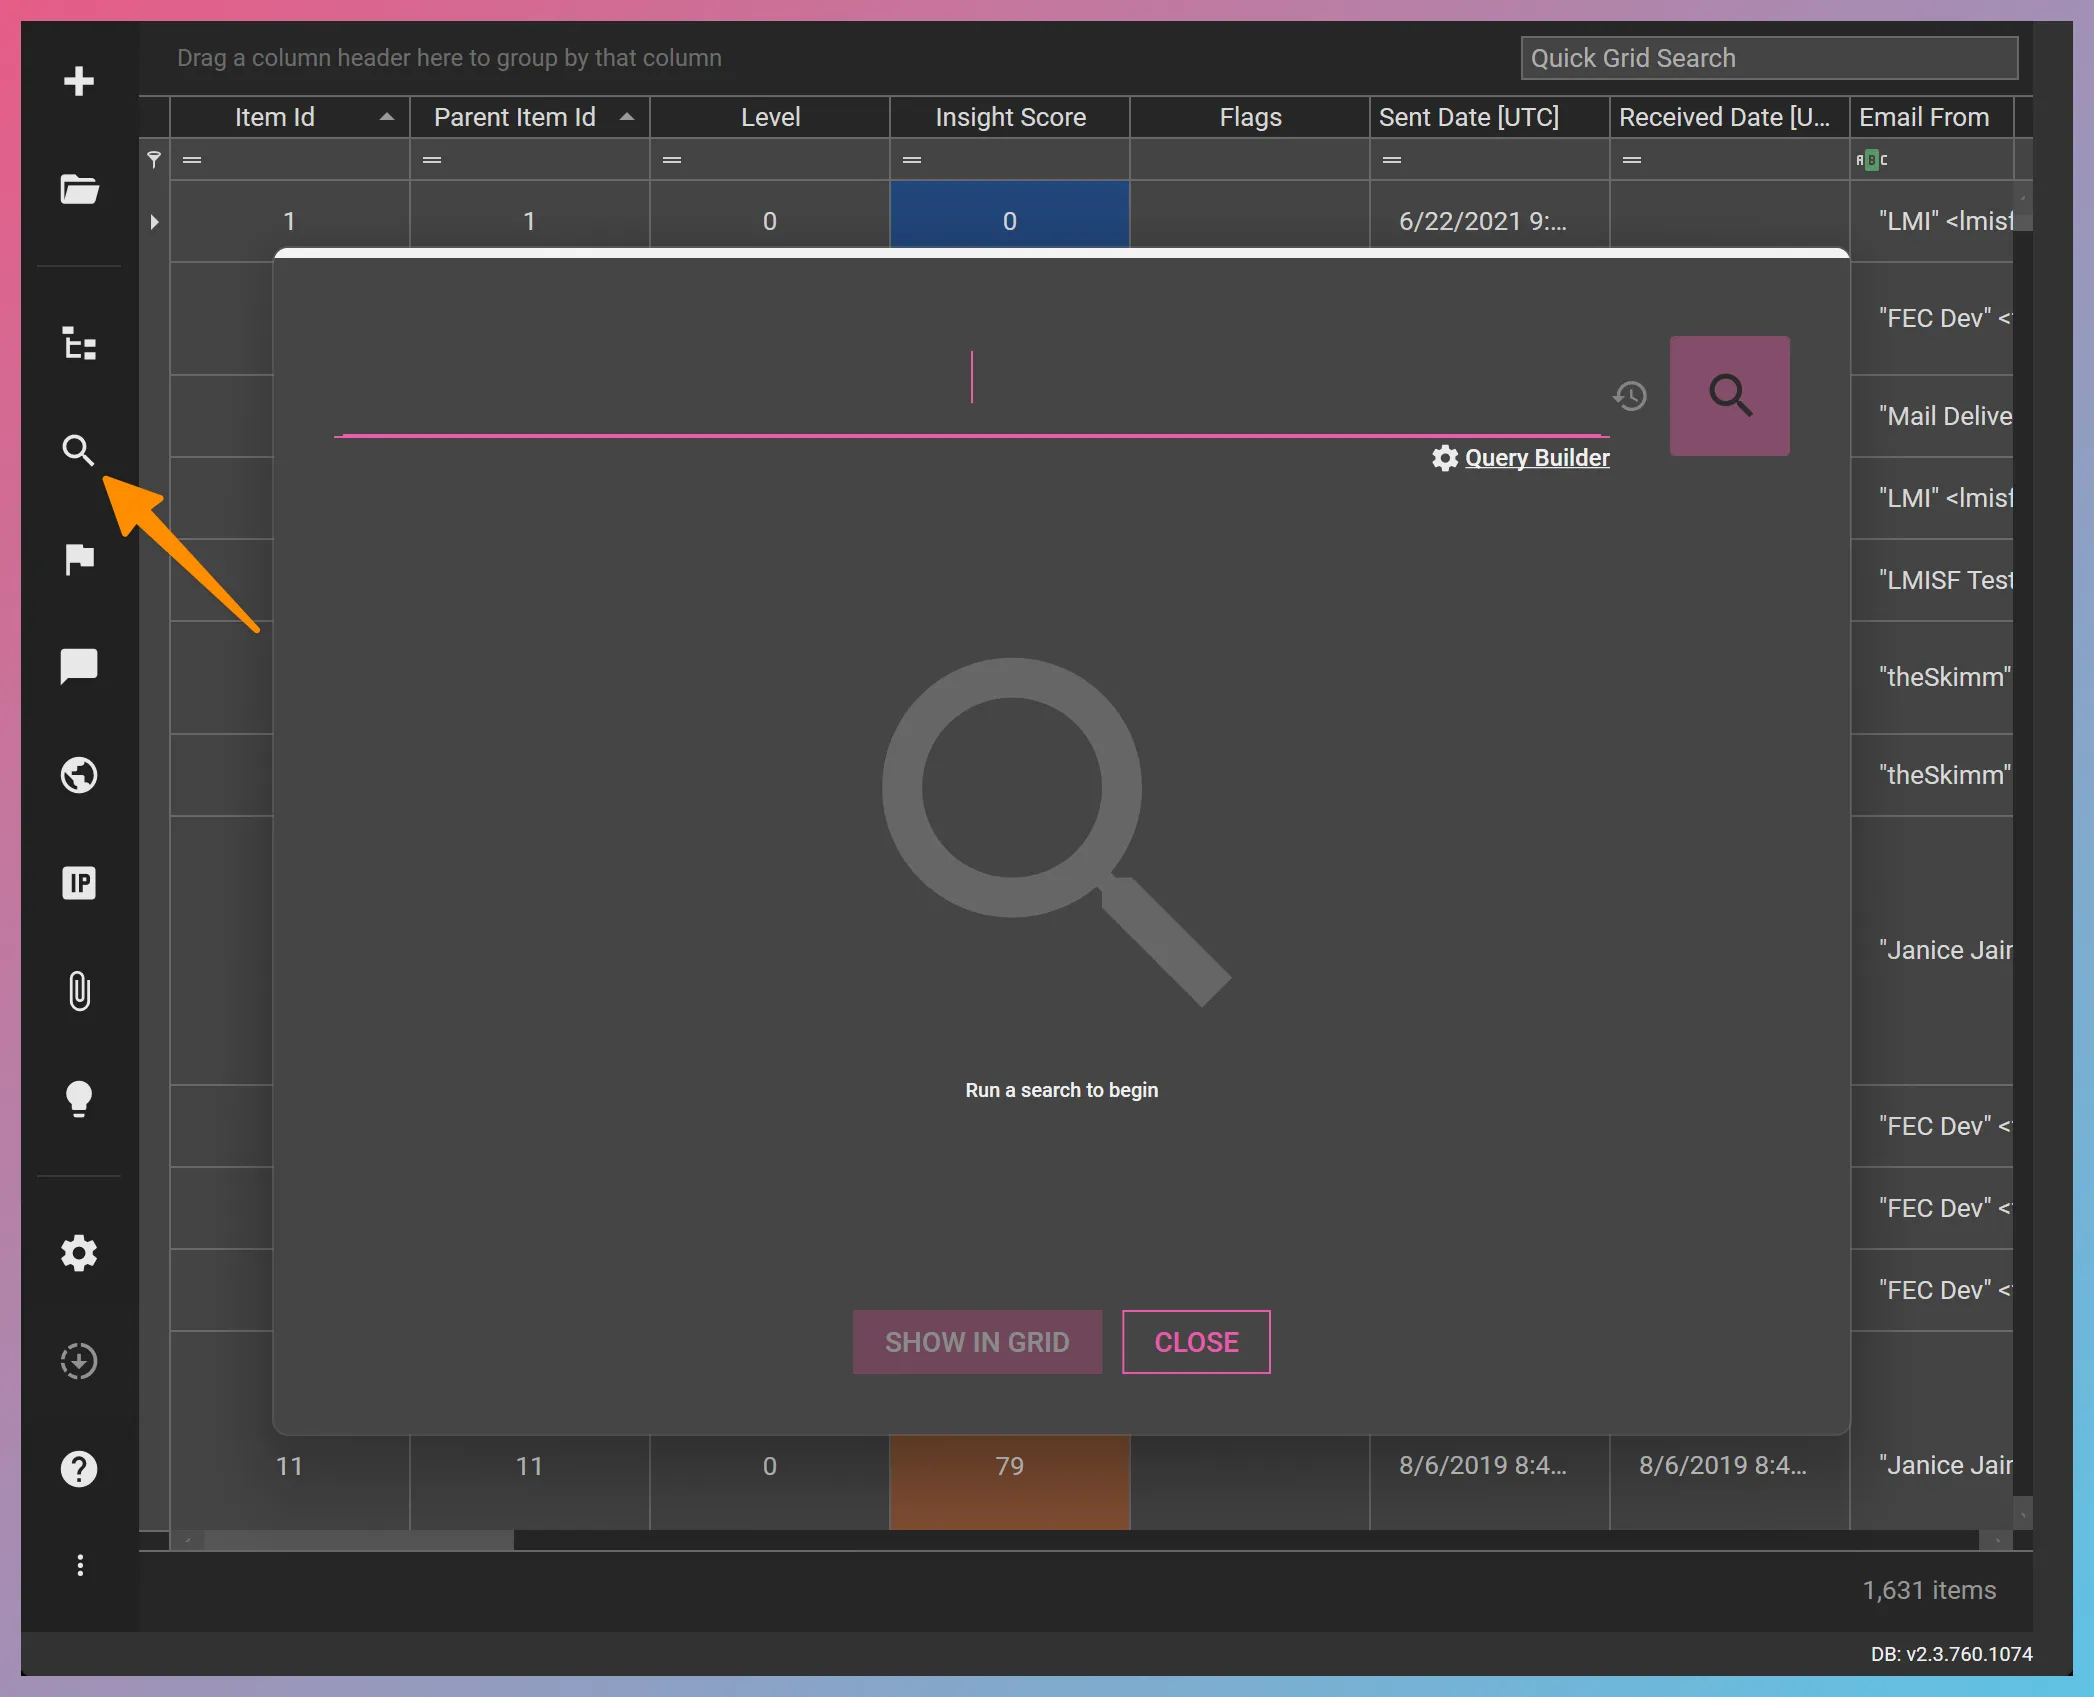Open the insights lightbulb icon
Image resolution: width=2094 pixels, height=1697 pixels.
[79, 1099]
